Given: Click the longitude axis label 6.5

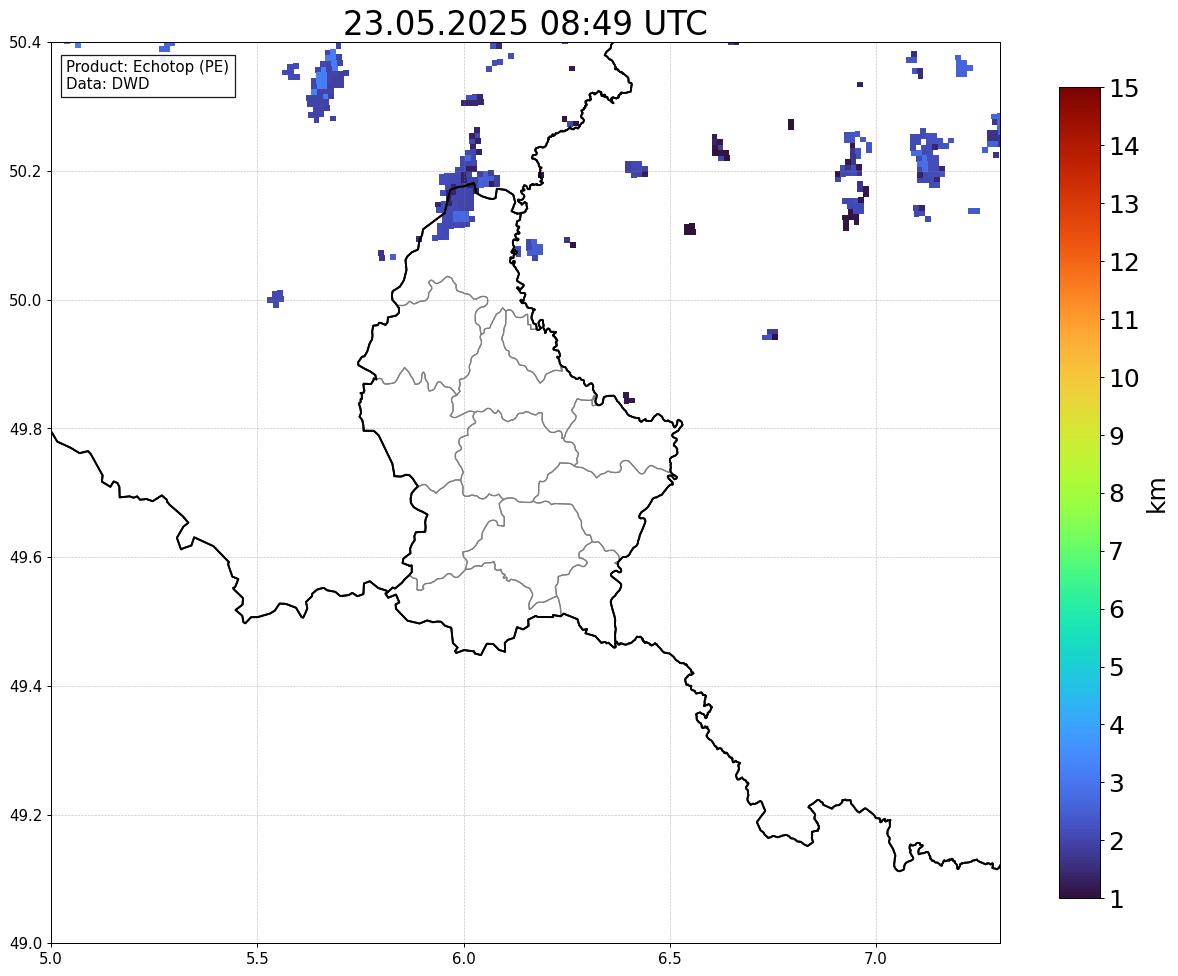Looking at the screenshot, I should tap(670, 959).
